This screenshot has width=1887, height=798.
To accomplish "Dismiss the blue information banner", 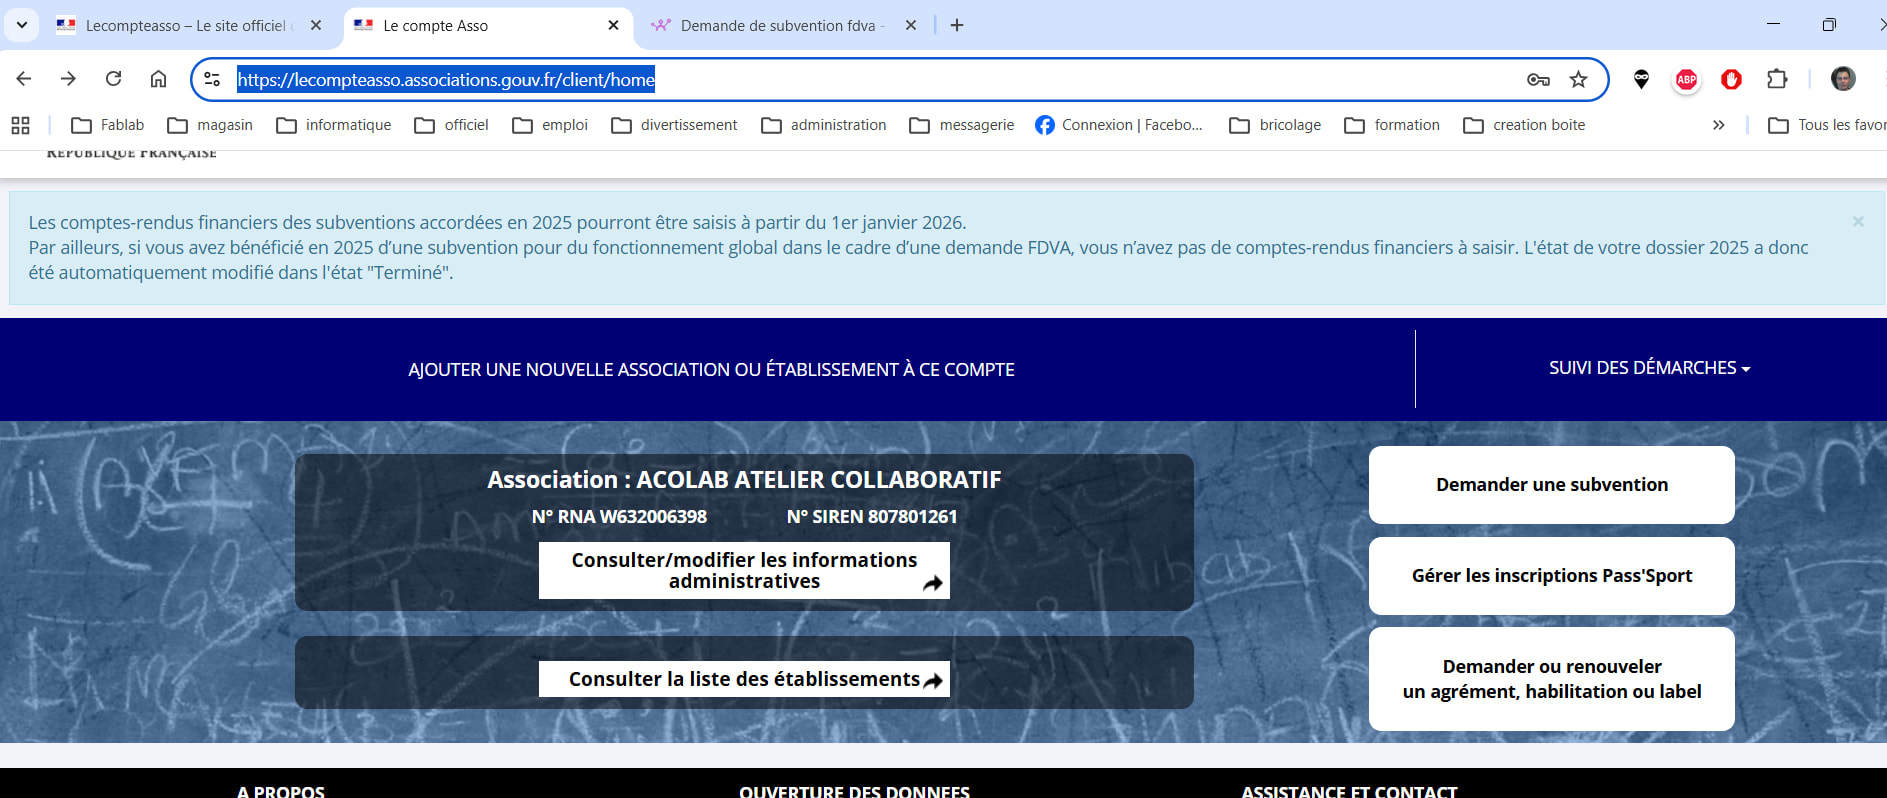I will (x=1857, y=222).
